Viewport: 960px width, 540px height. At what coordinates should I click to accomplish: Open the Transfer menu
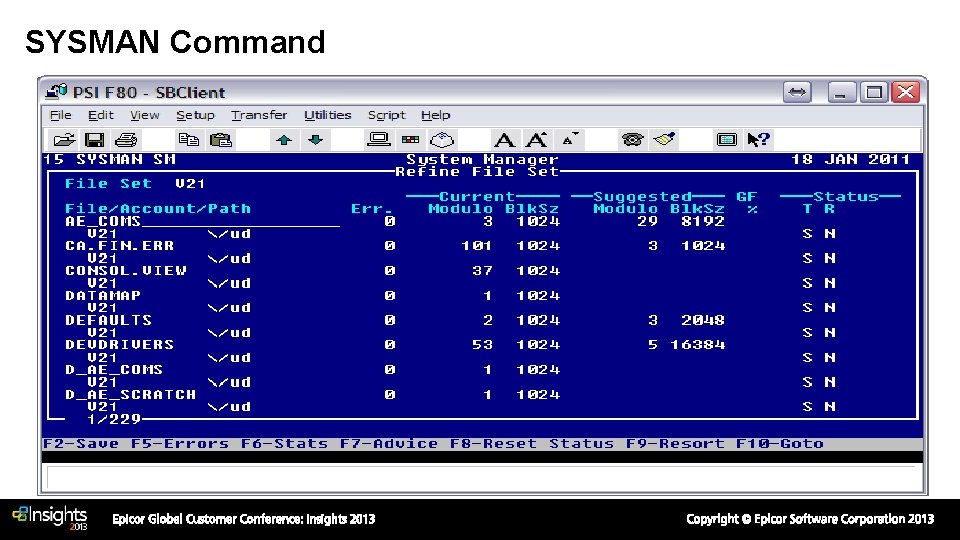(259, 115)
